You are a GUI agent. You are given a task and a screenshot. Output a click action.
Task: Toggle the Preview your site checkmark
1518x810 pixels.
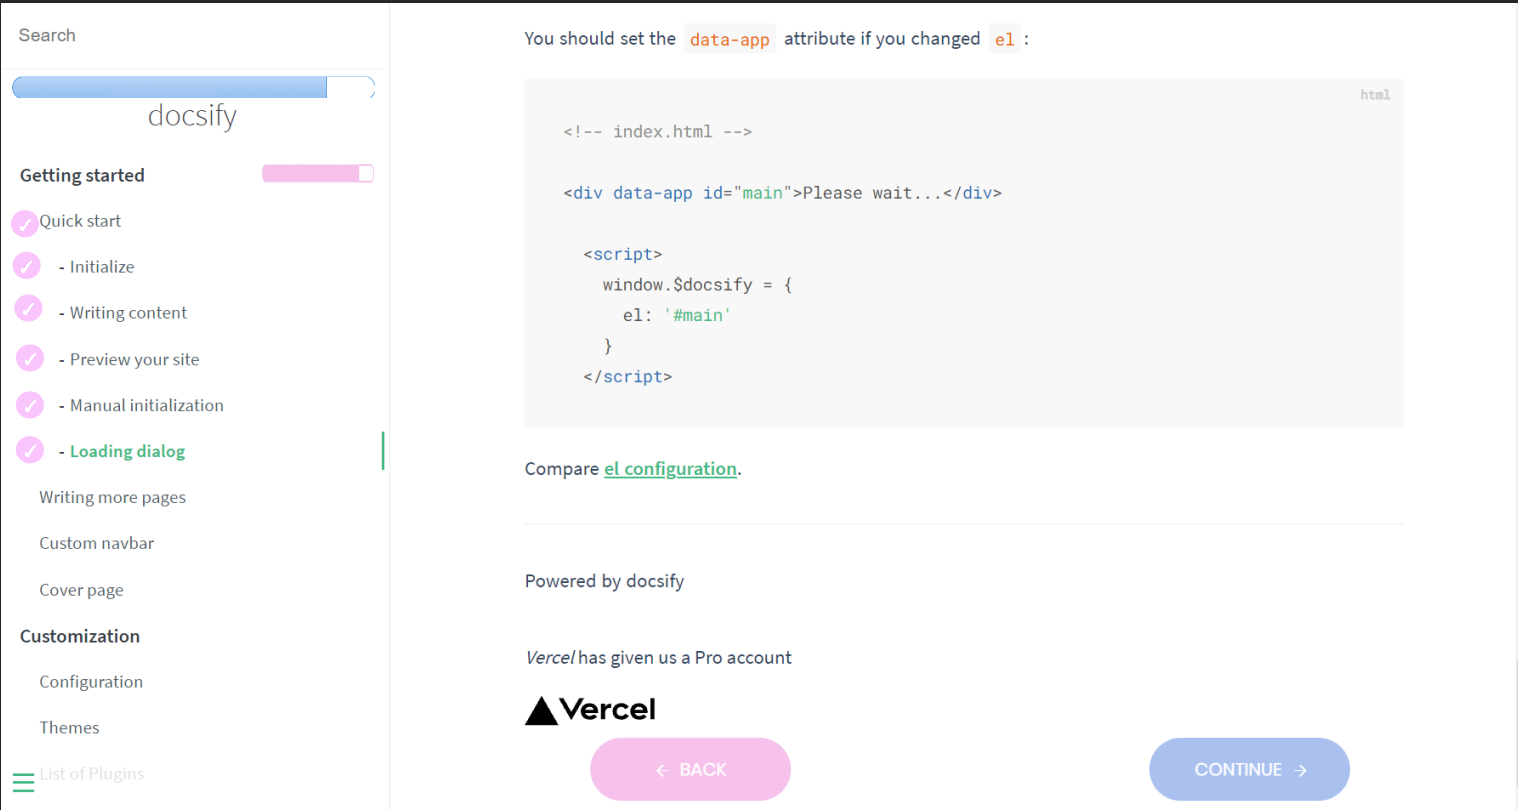30,358
